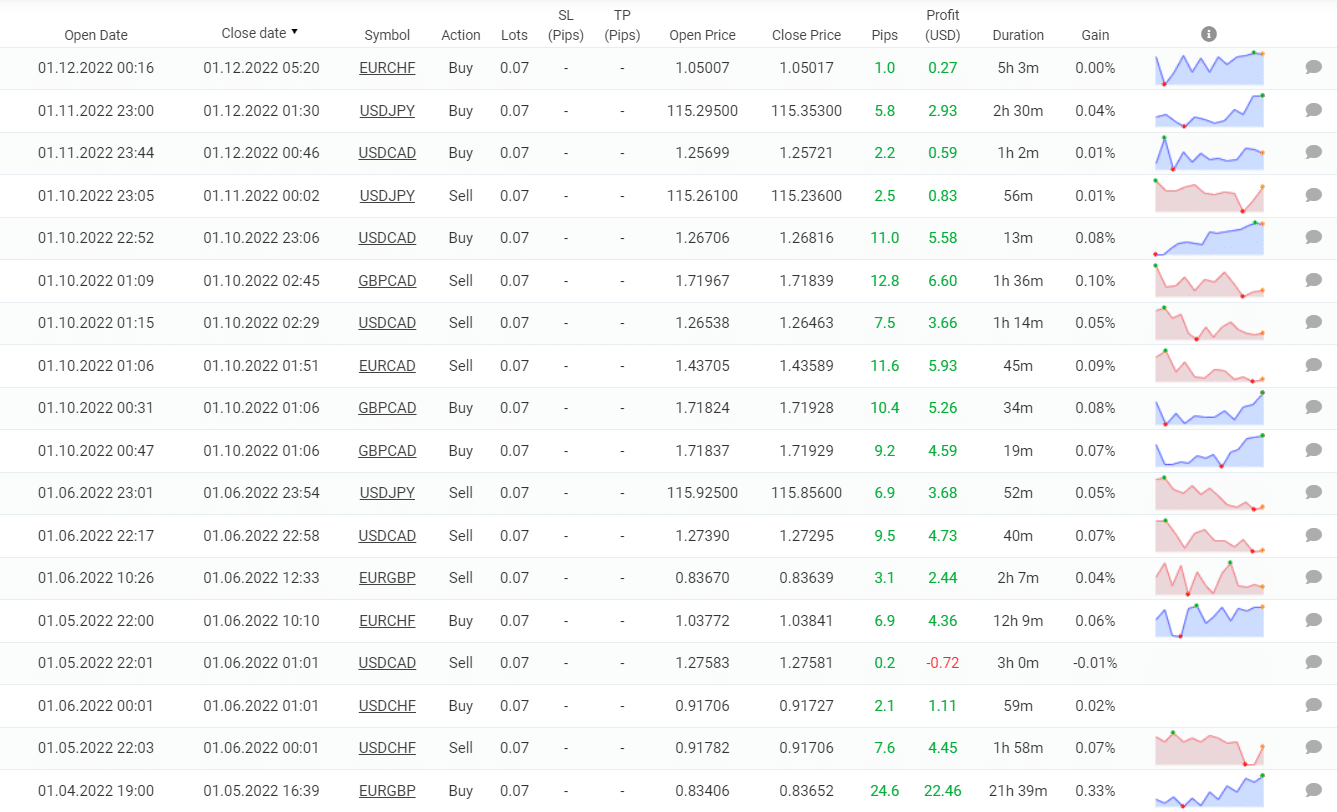Open comment icon for USDCAD 01.10.2022 01:15 trade
The height and width of the screenshot is (812, 1337).
coord(1314,323)
